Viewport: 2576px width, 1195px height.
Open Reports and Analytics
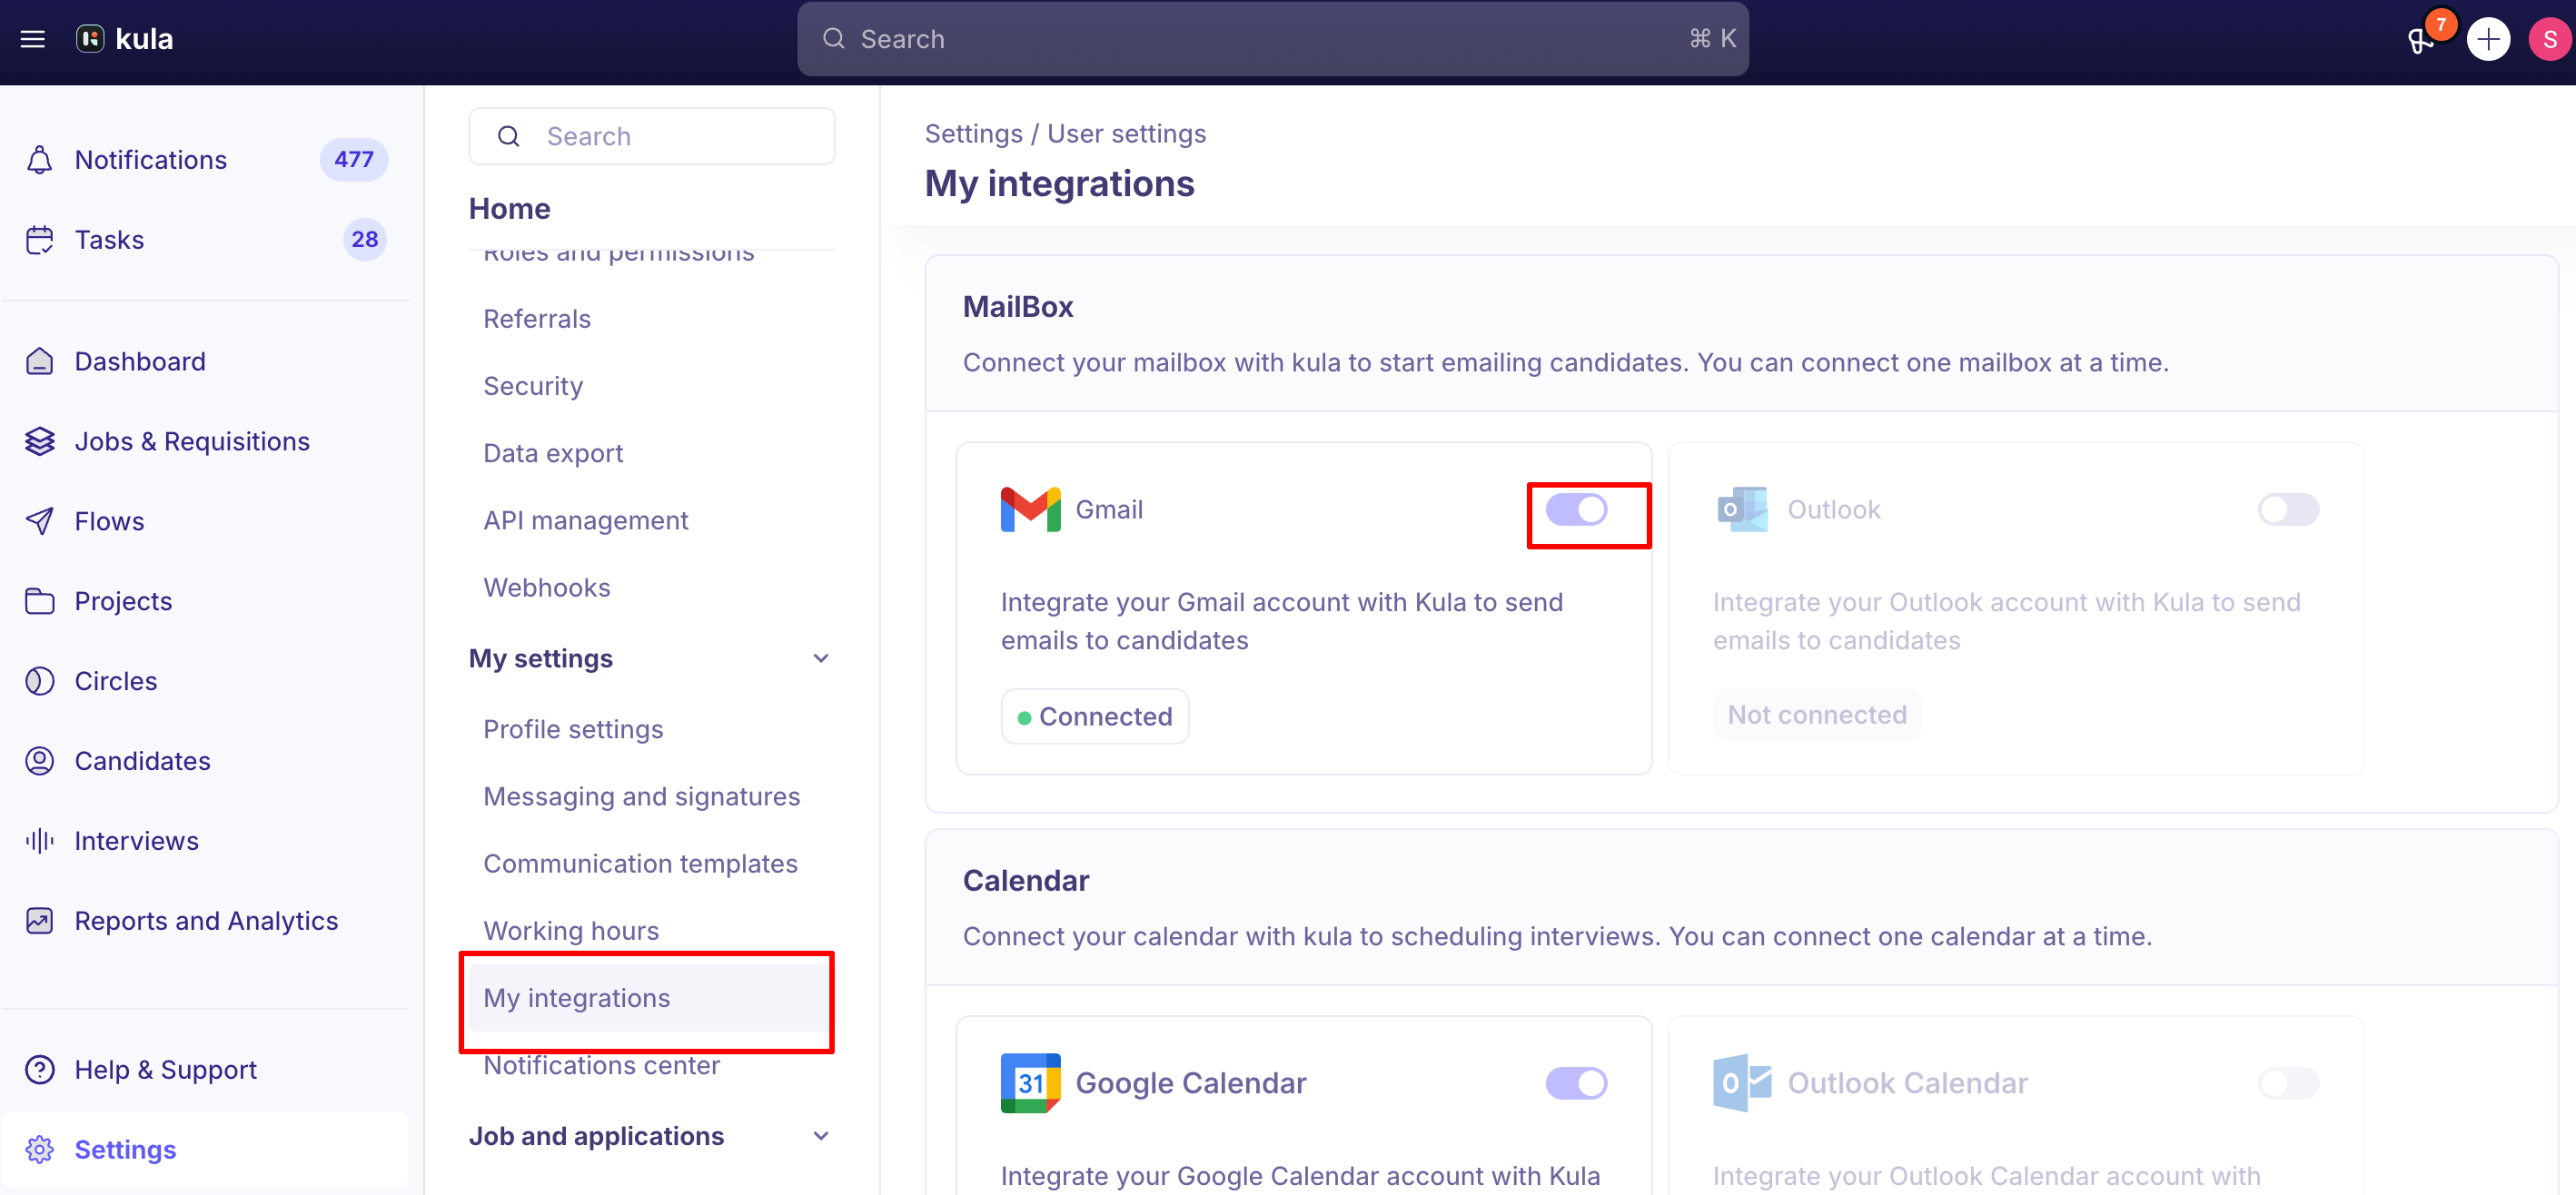[206, 921]
